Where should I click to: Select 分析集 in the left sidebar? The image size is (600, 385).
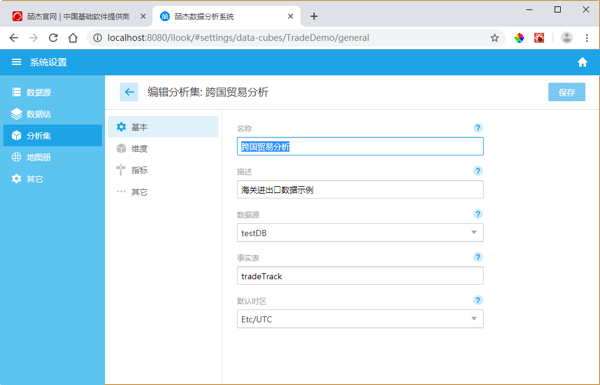click(52, 135)
